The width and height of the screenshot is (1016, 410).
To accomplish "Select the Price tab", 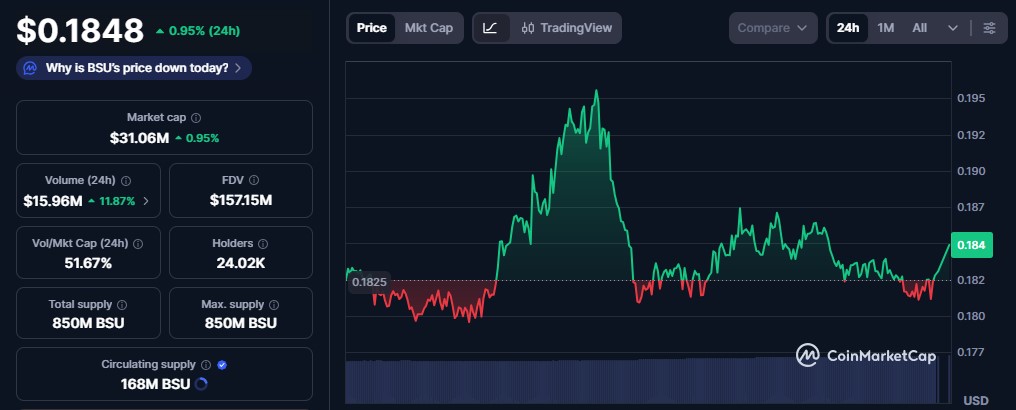I will [371, 28].
